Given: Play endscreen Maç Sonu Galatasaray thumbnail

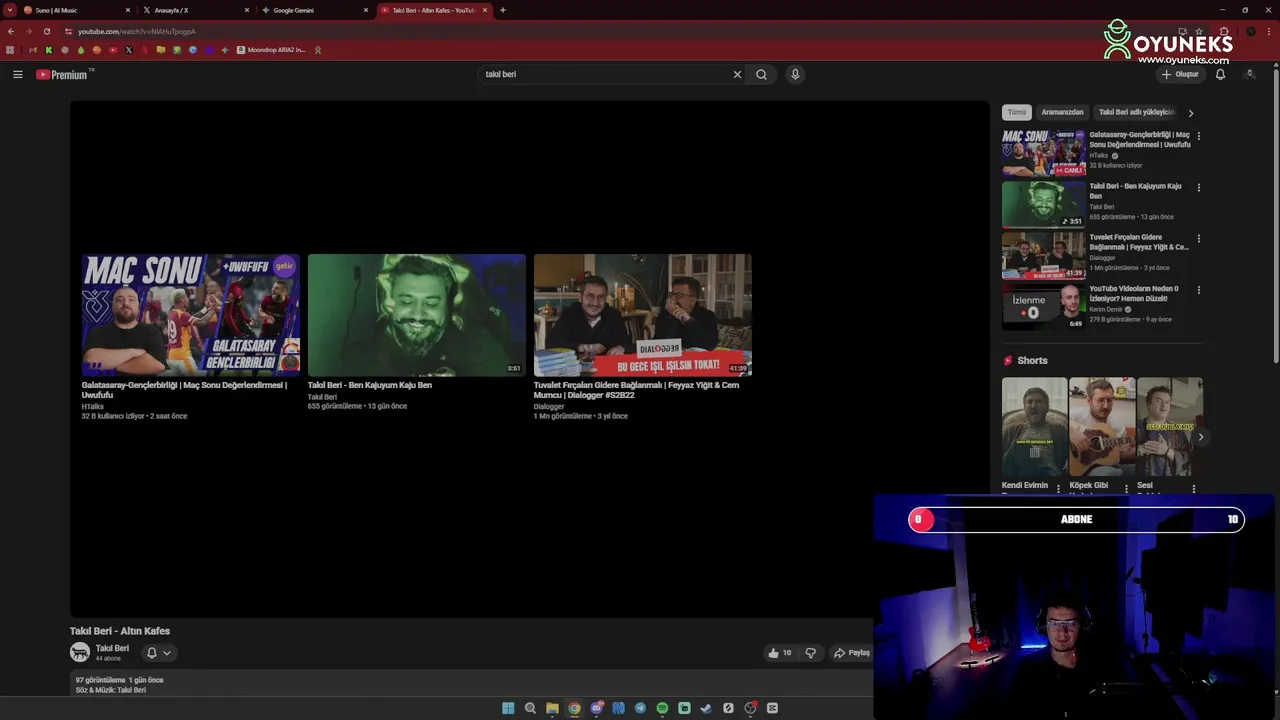Looking at the screenshot, I should coord(190,315).
